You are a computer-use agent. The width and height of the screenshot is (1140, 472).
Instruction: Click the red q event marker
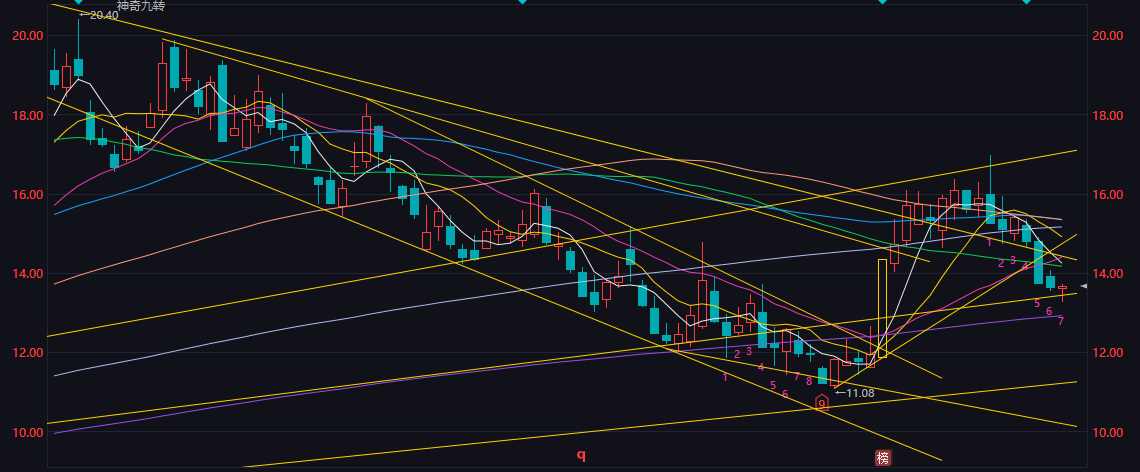click(x=581, y=455)
